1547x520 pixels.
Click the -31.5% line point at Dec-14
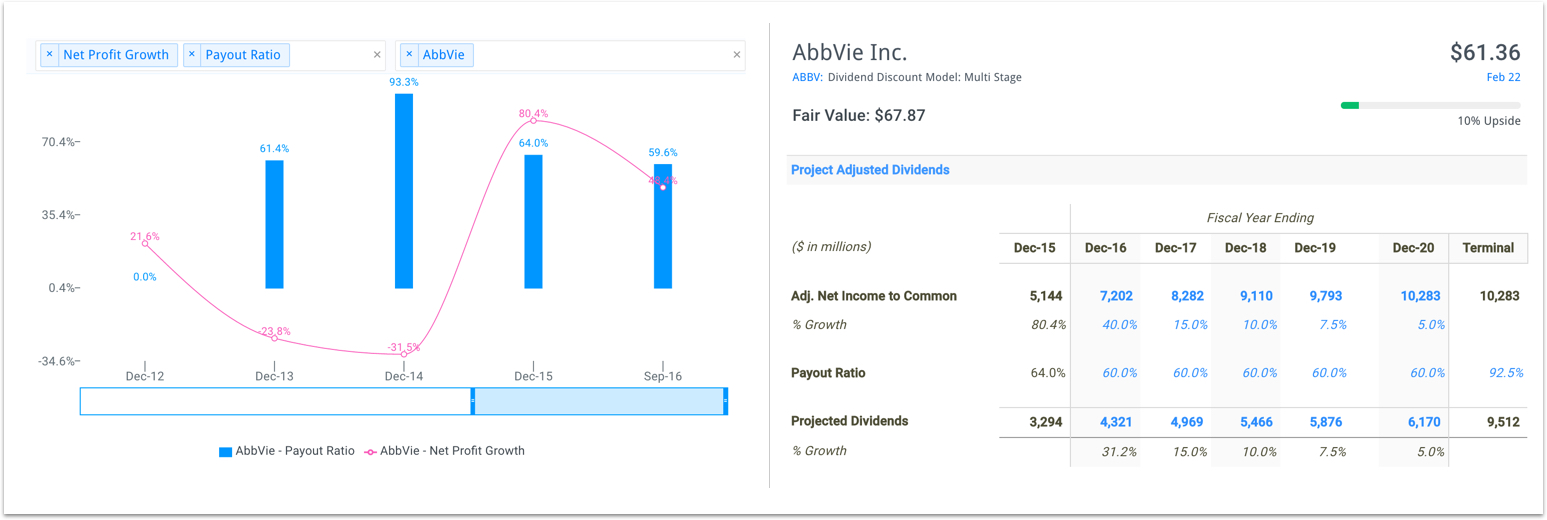[x=404, y=354]
